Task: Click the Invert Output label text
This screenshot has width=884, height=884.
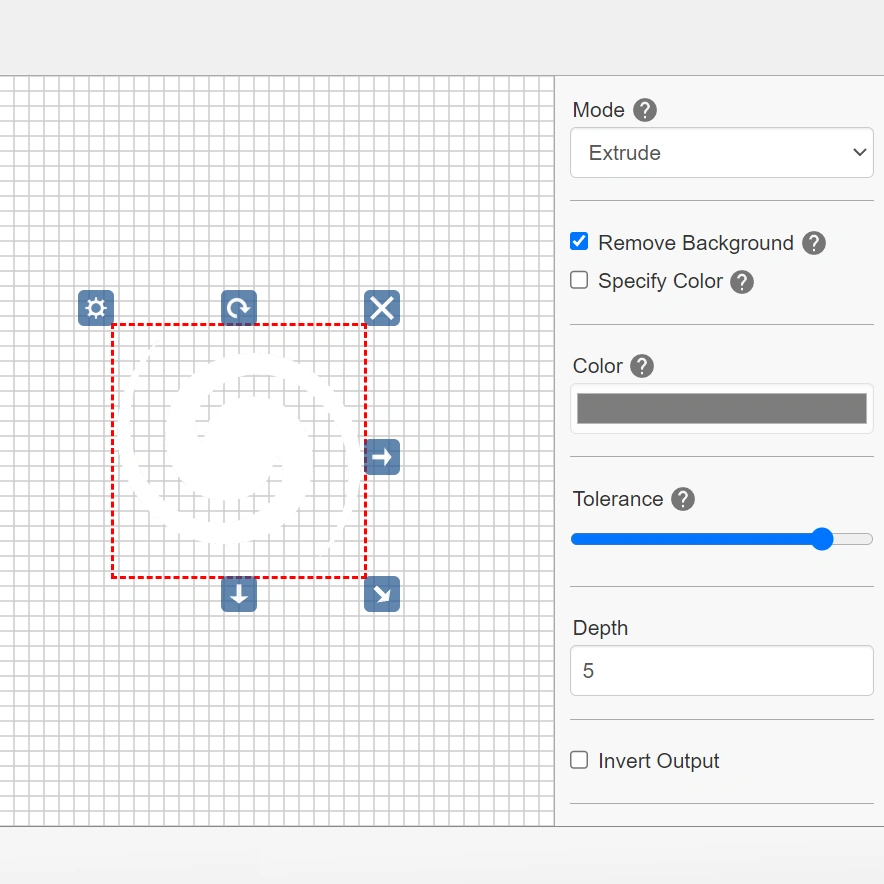Action: click(658, 761)
